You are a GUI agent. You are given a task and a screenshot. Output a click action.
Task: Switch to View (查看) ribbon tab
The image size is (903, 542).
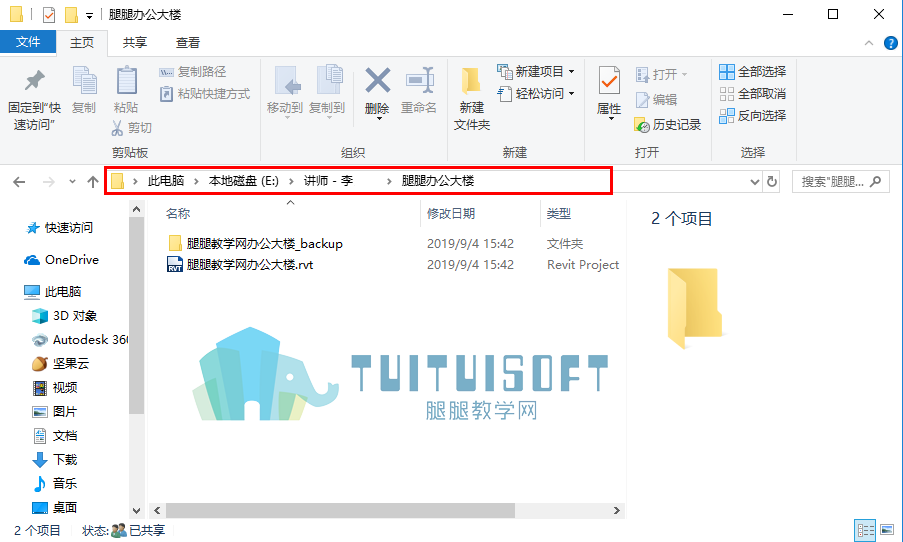coord(188,43)
